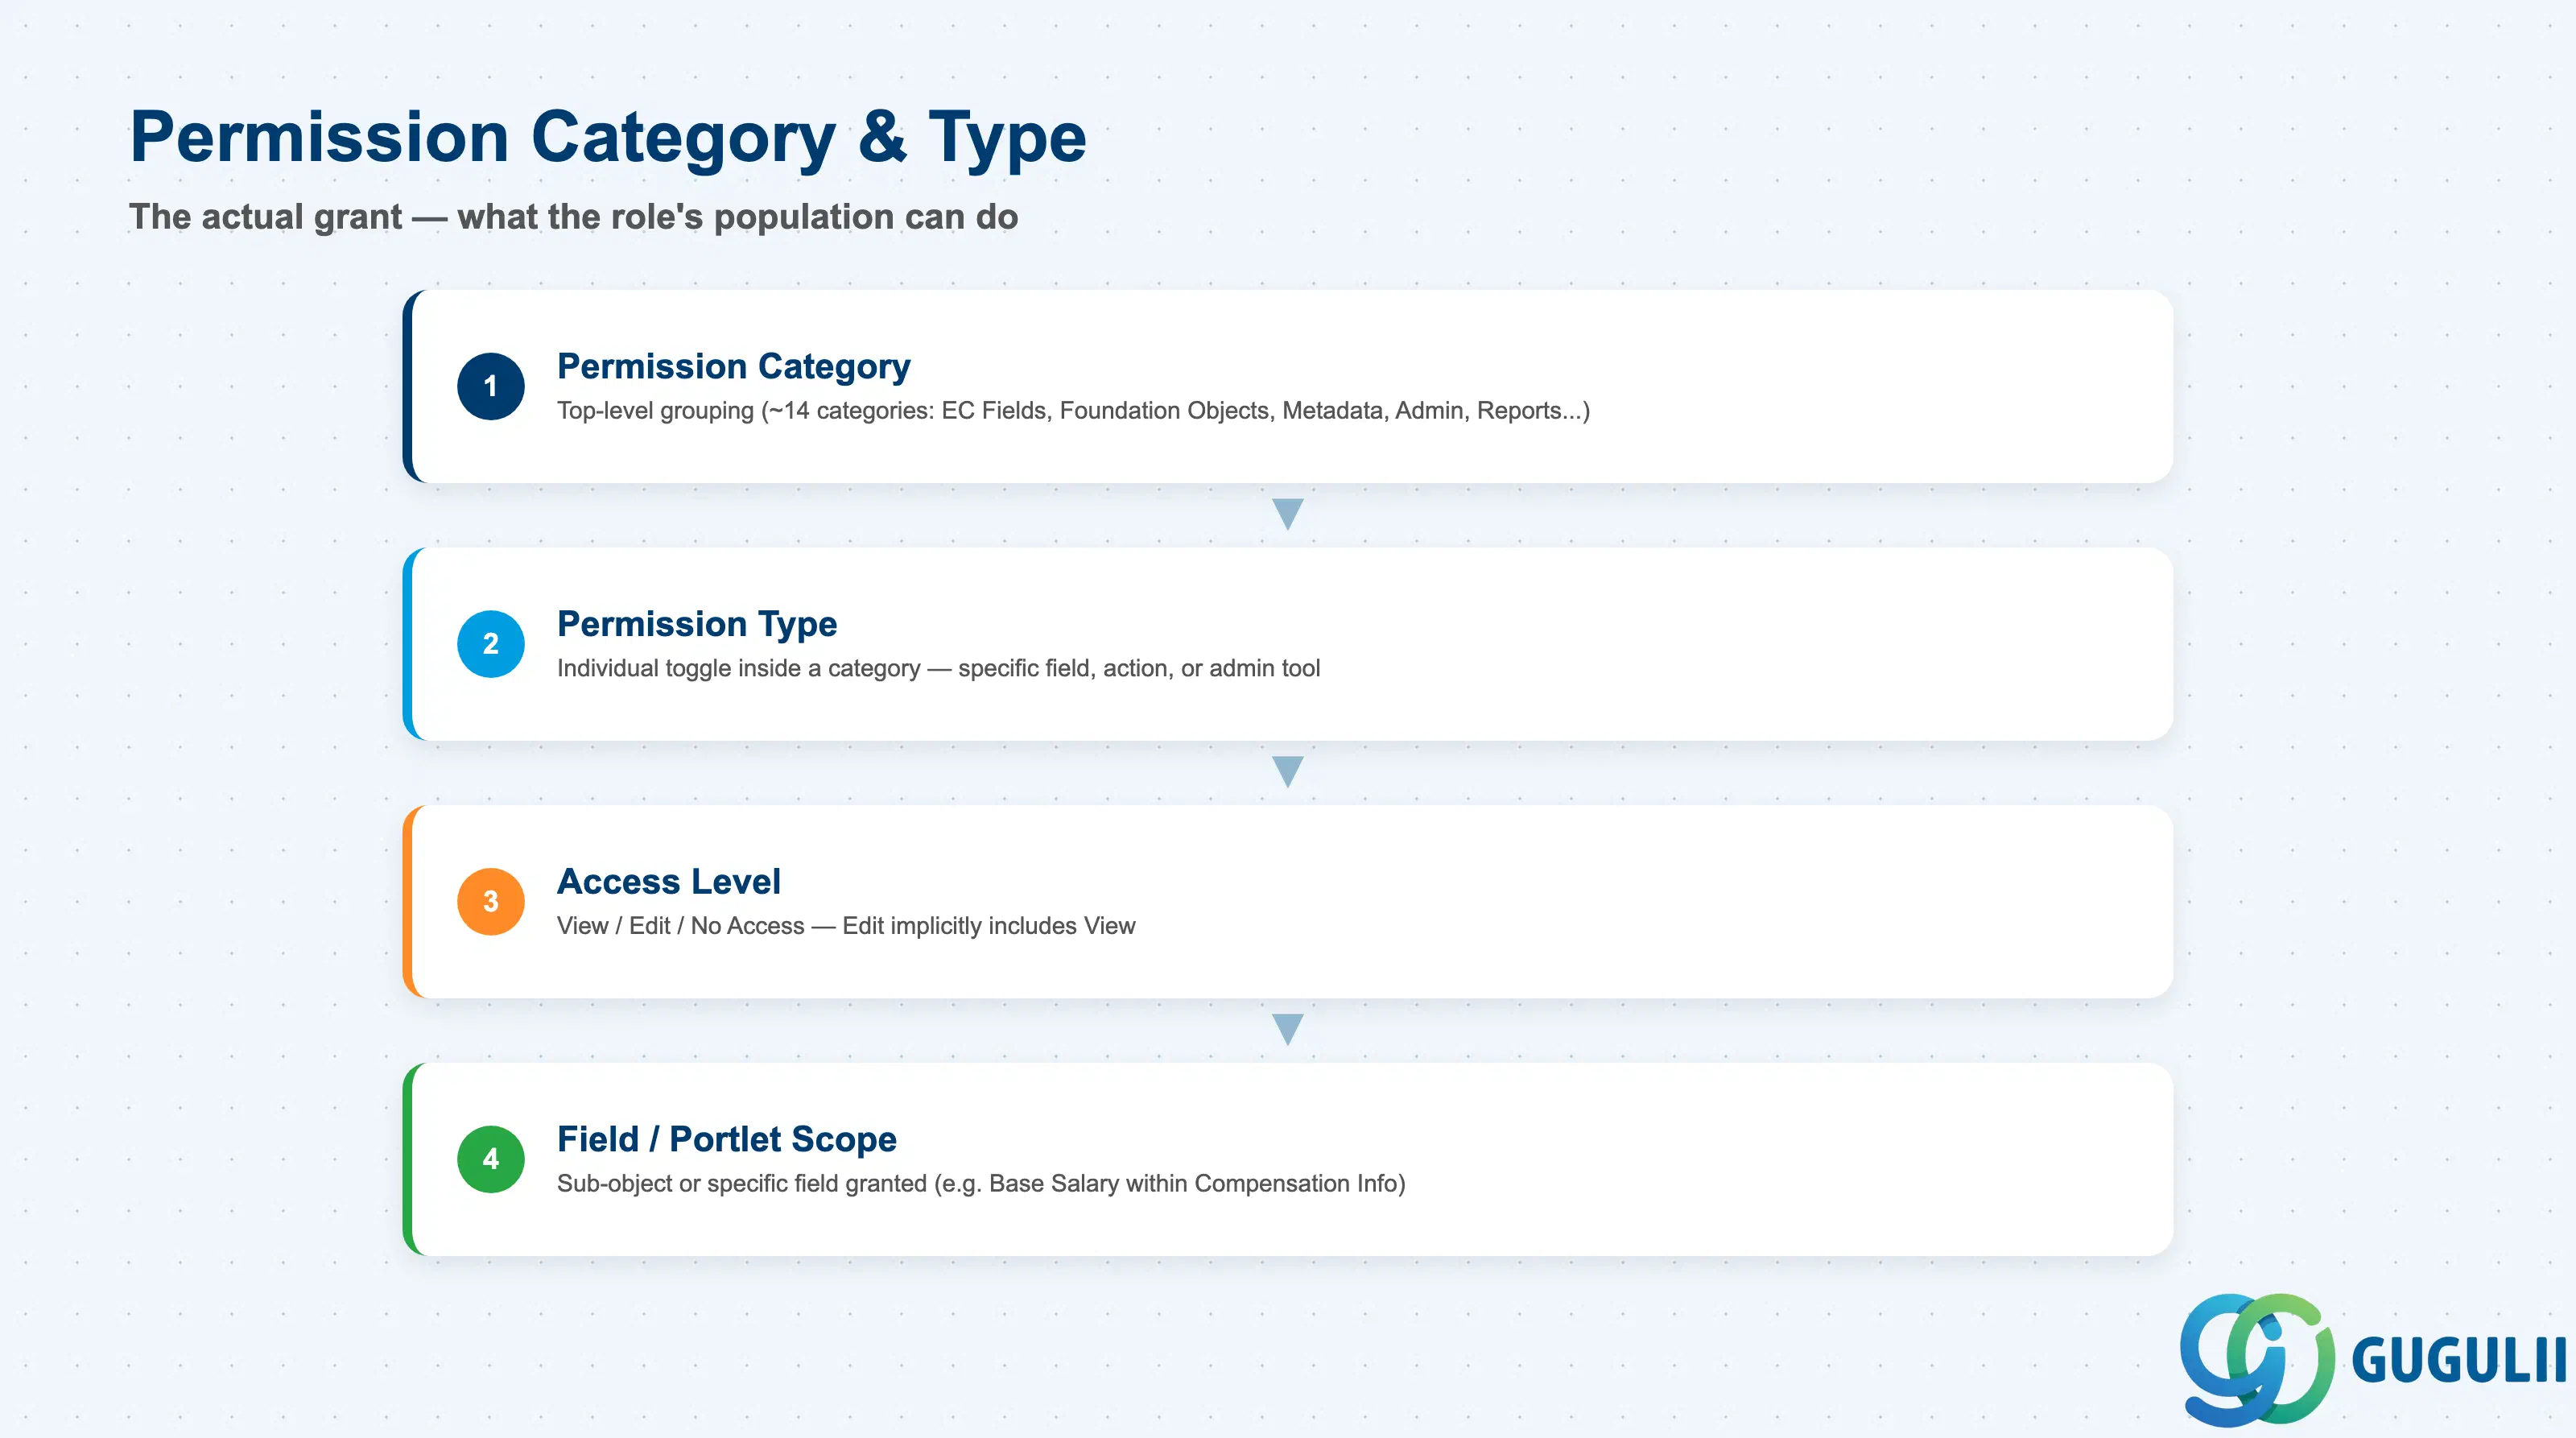Viewport: 2576px width, 1438px height.
Task: Click the Top-level grouping description text
Action: [x=1073, y=411]
